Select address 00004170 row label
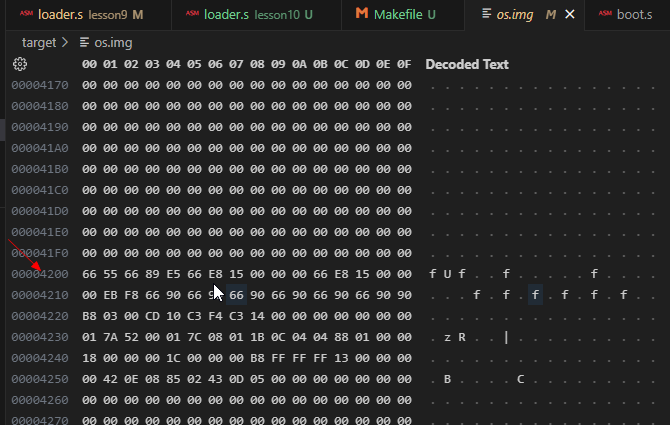670x425 pixels. tap(40, 85)
